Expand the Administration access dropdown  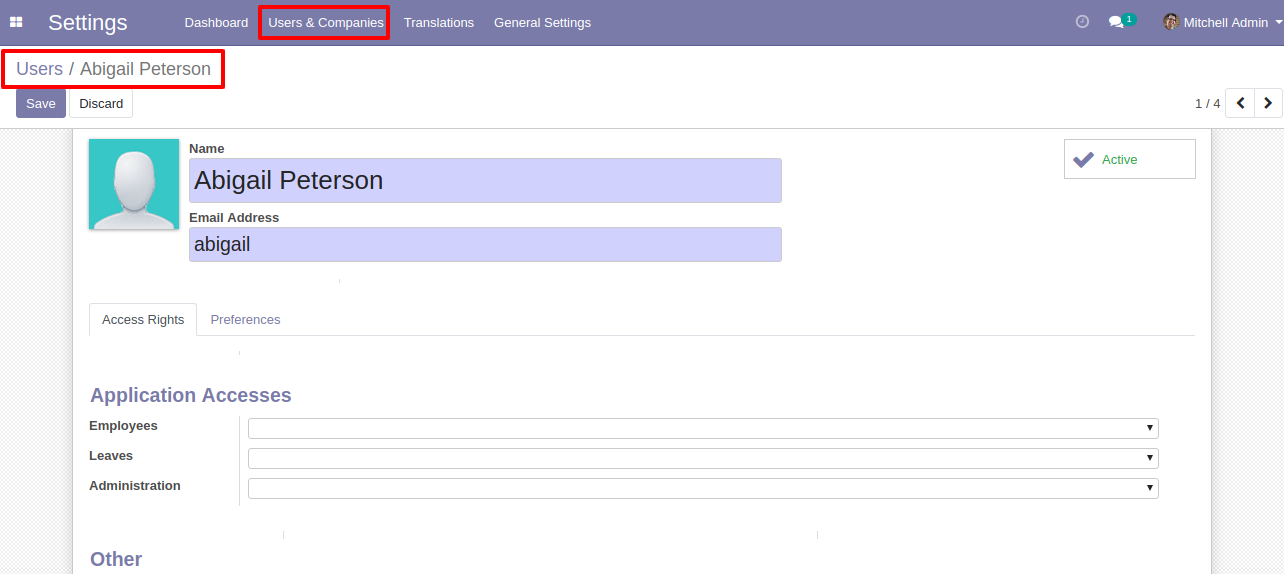703,488
